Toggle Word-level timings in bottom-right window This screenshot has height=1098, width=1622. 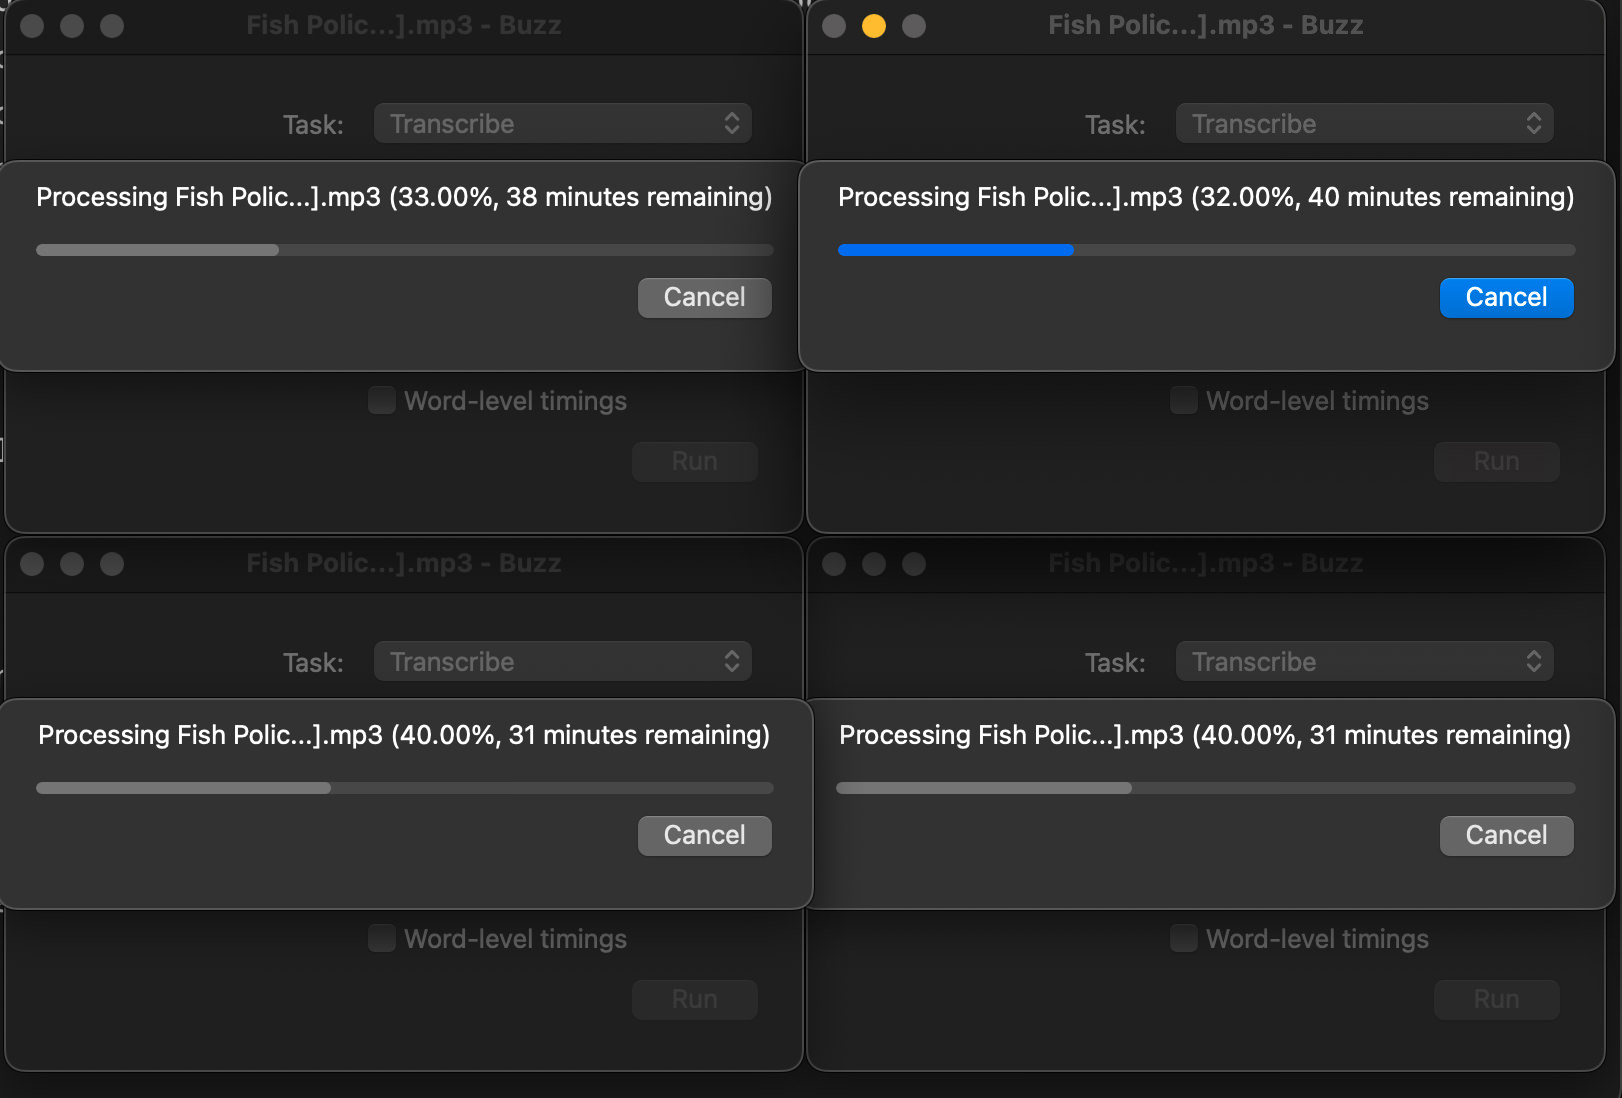point(1184,939)
